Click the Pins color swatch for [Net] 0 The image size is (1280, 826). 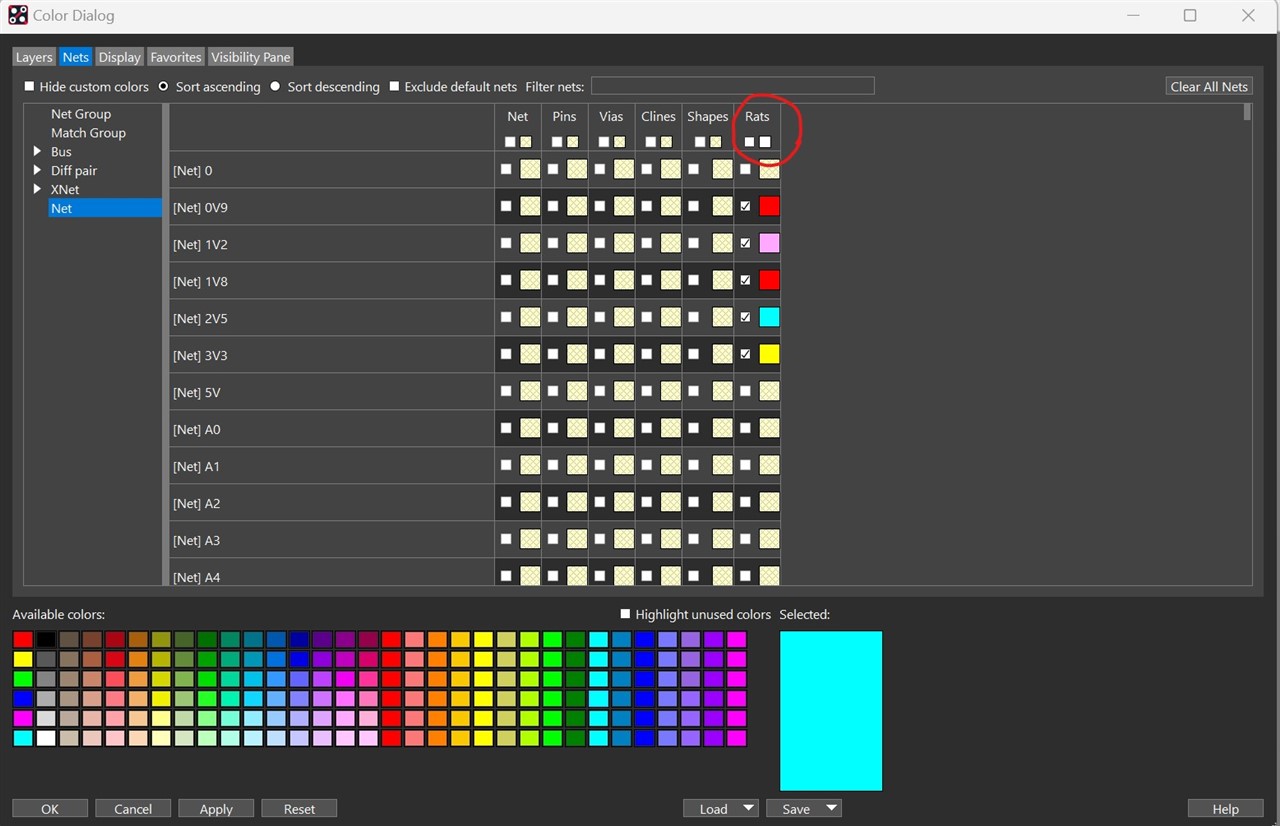pos(576,169)
